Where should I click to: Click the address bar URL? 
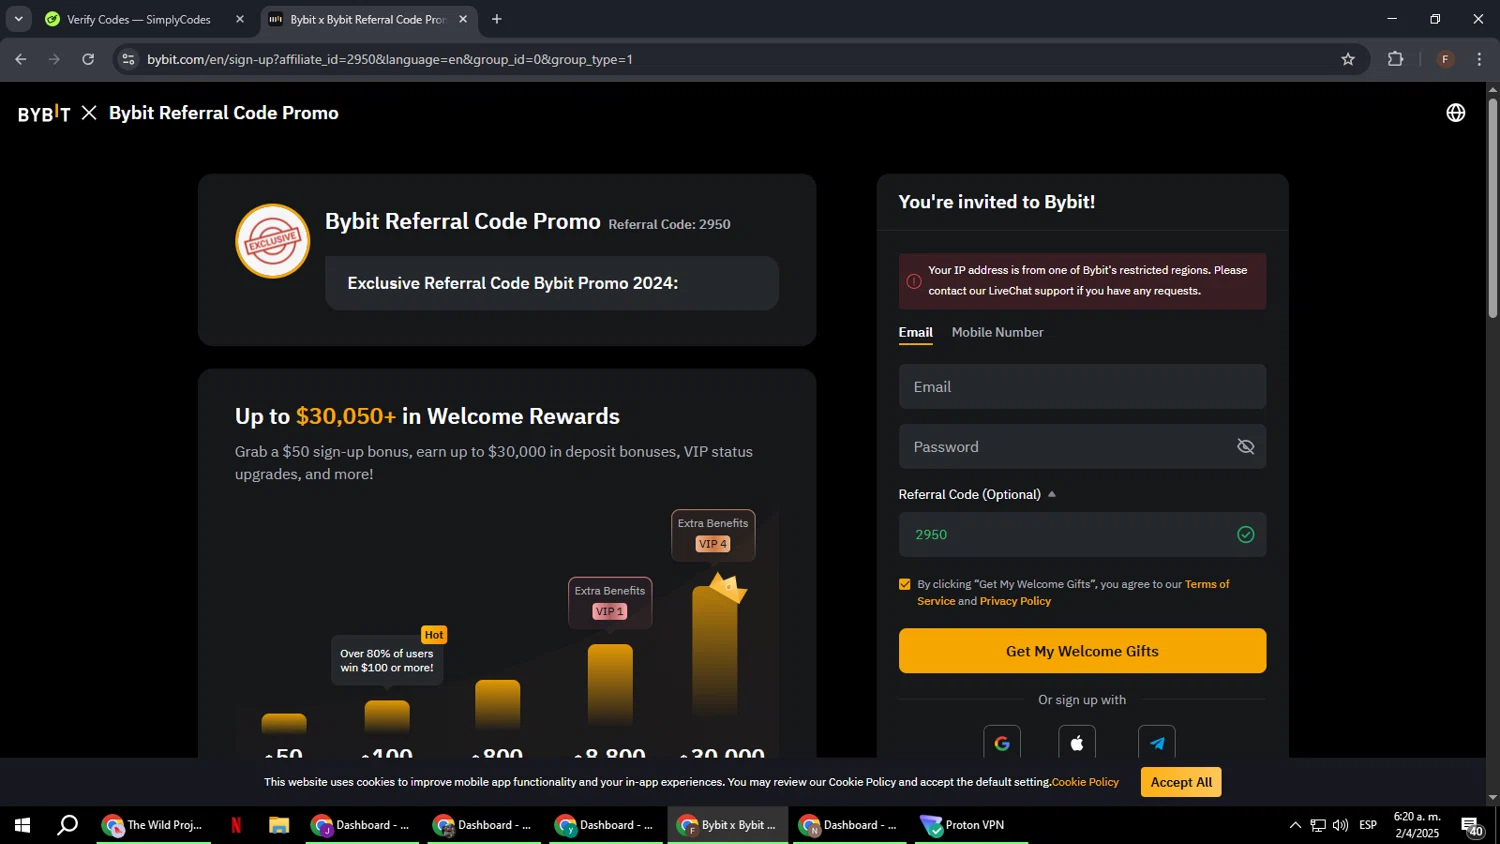(390, 60)
